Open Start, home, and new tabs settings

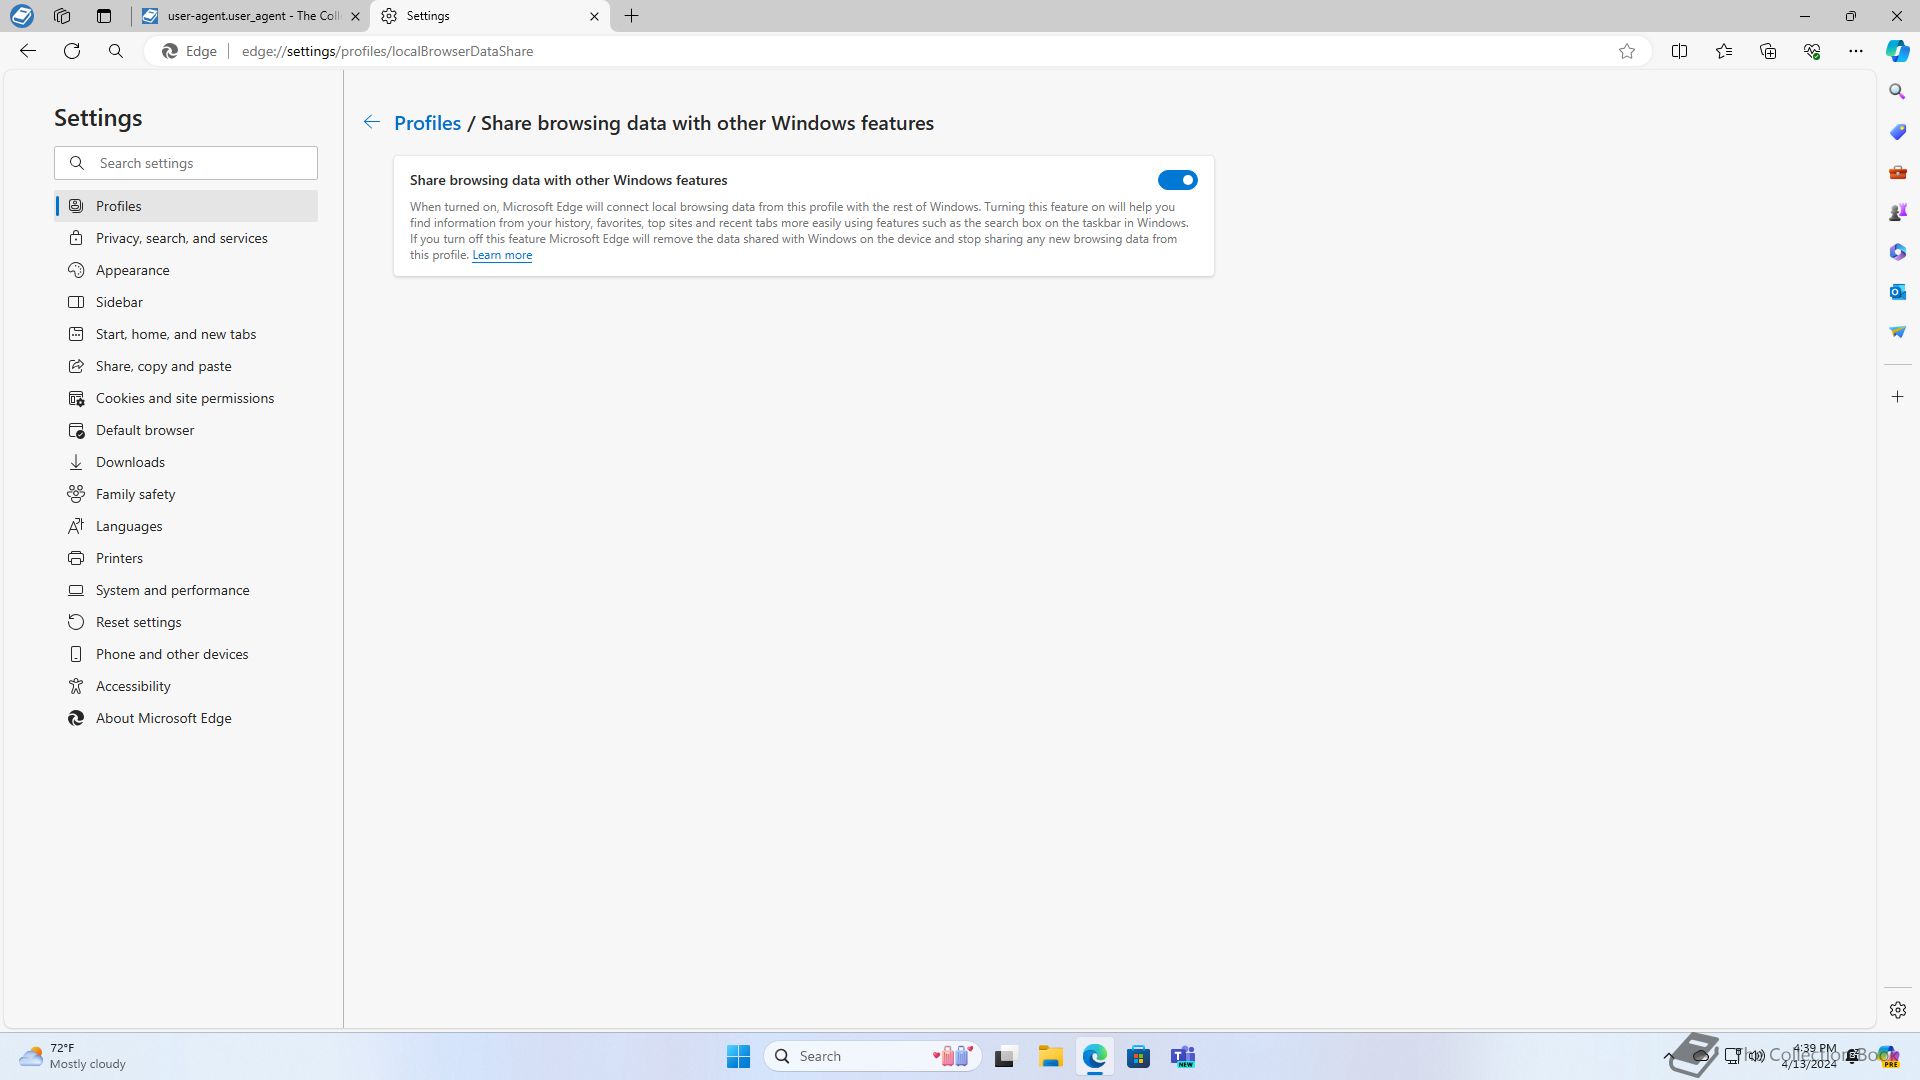(186, 334)
